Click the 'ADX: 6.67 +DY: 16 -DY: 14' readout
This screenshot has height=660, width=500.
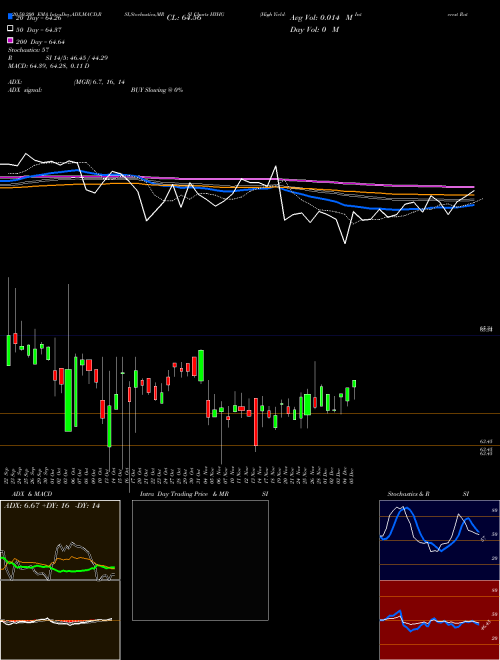pyautogui.click(x=52, y=506)
